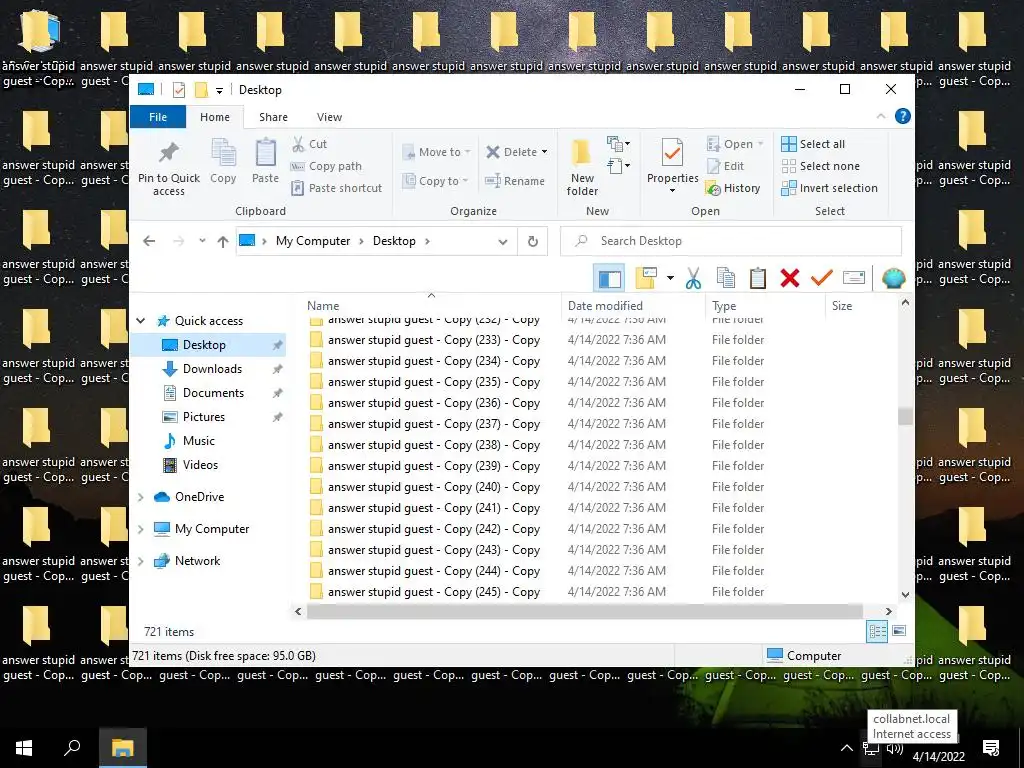The image size is (1024, 768).
Task: Switch to the Home ribbon tab
Action: (215, 117)
